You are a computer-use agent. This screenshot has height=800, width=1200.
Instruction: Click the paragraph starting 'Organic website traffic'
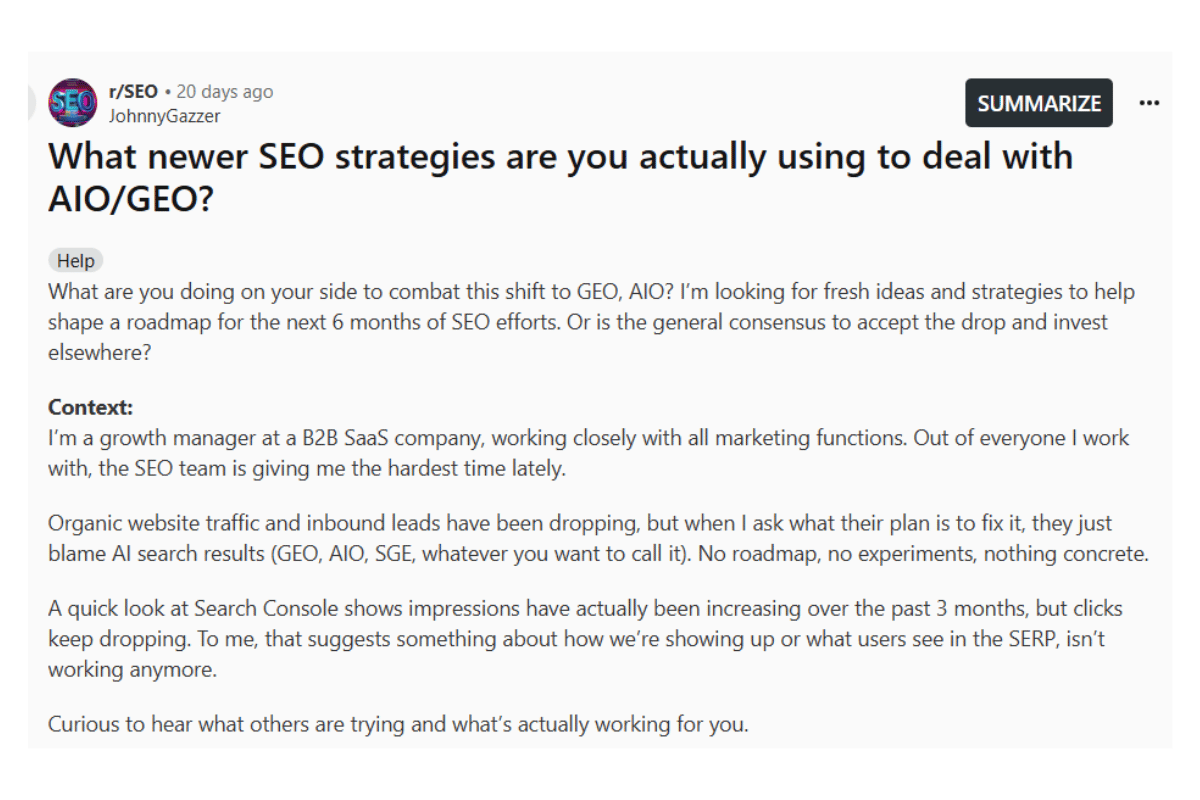coord(598,538)
